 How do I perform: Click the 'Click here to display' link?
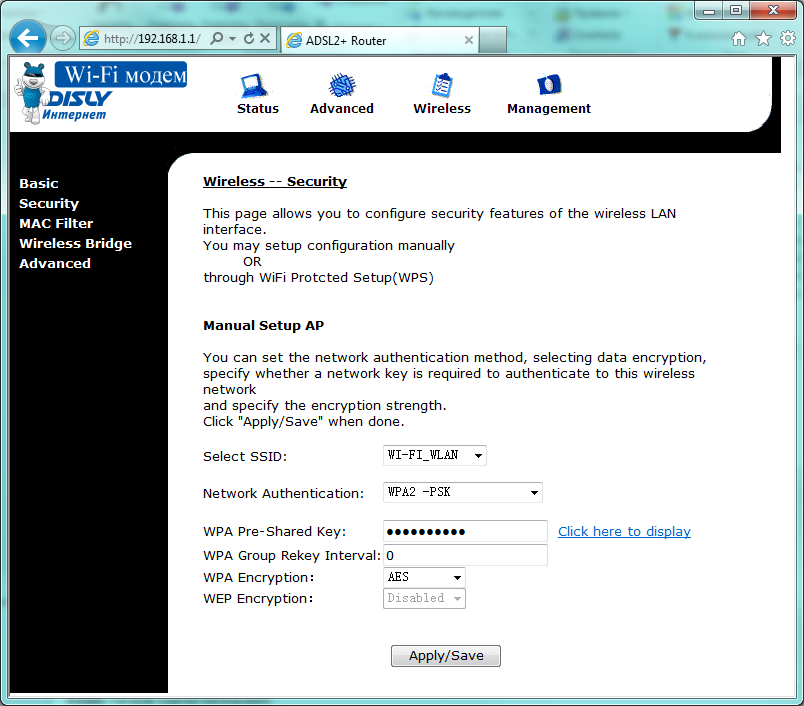coord(624,531)
